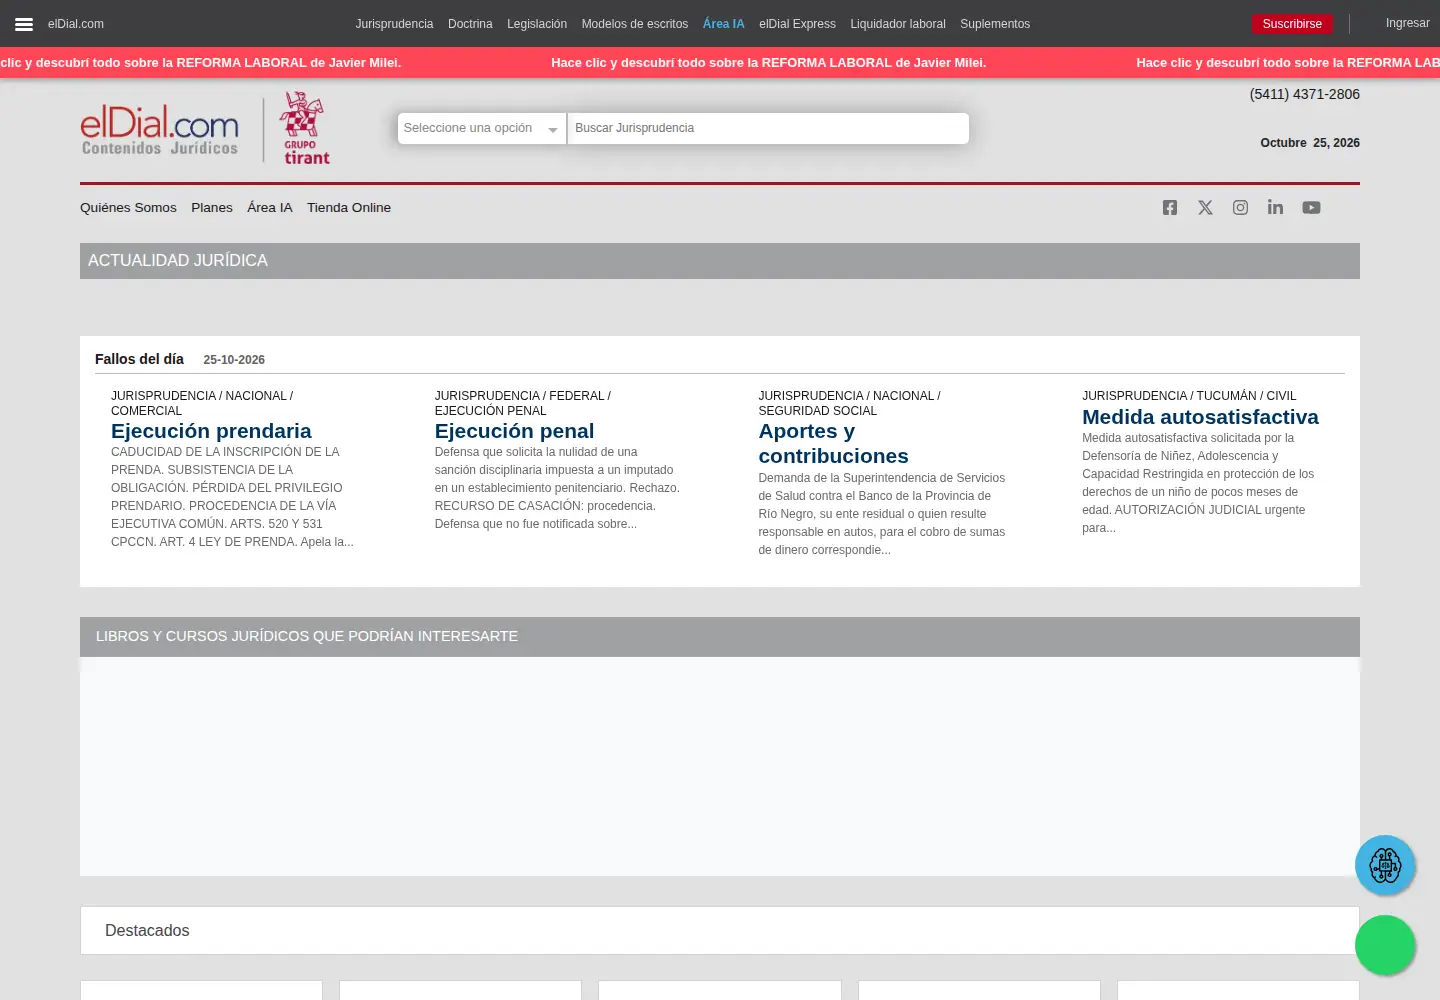This screenshot has width=1440, height=1000.
Task: Click the Grupo Tirant logo
Action: click(x=305, y=128)
